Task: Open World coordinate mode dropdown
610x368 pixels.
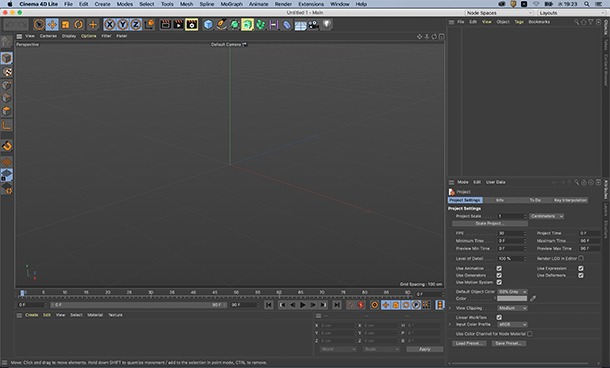Action: 338,349
